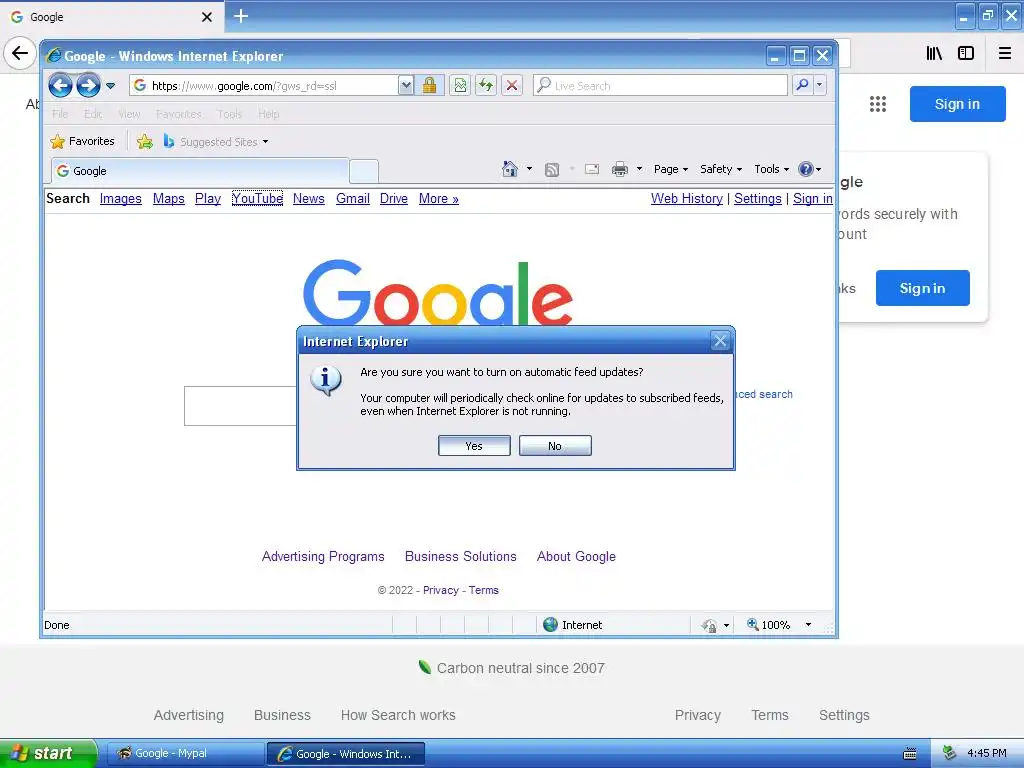Screen dimensions: 1024x768
Task: Open Suggested Sites dropdown
Action: click(216, 141)
